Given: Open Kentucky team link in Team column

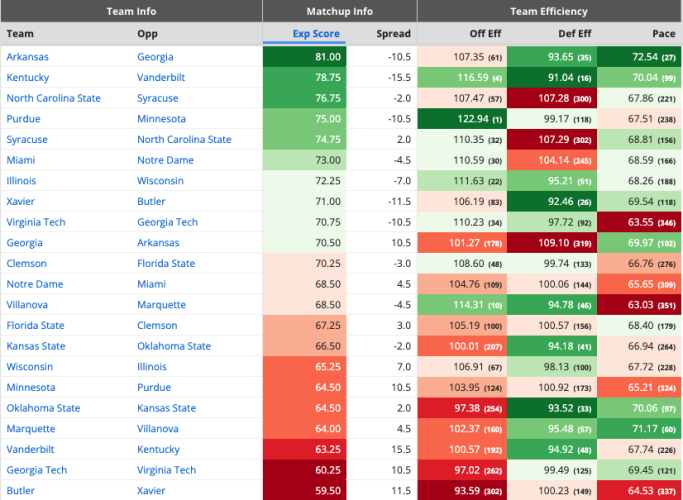Looking at the screenshot, I should click(x=28, y=78).
